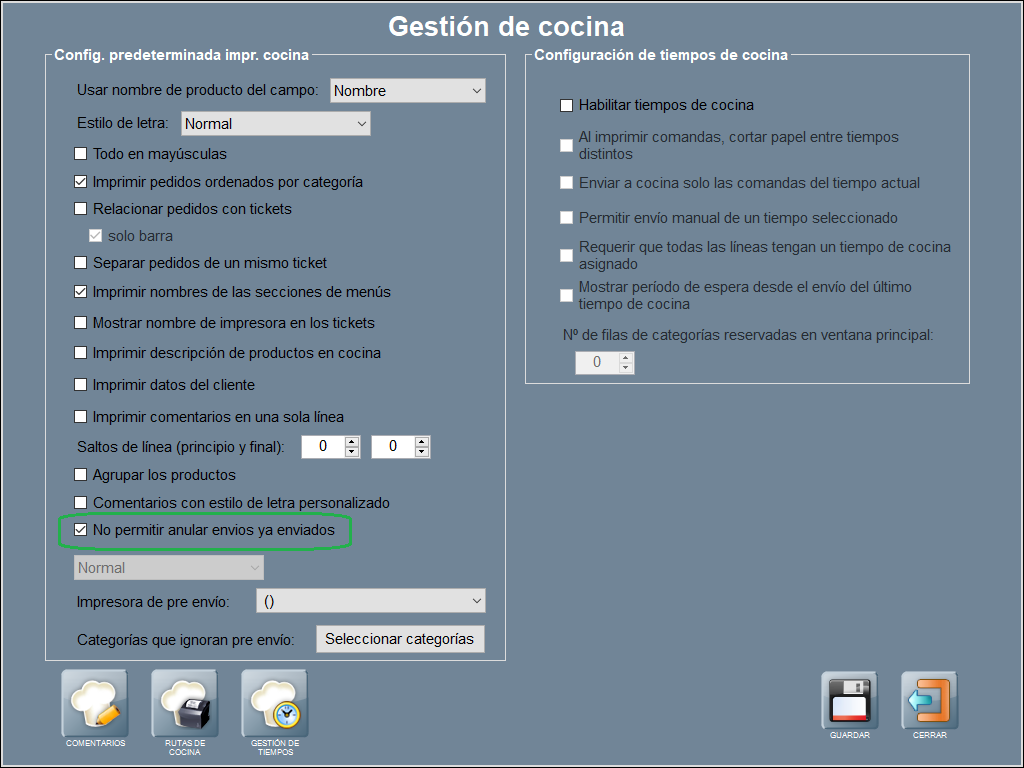Click the Seleccionar categorías button
The image size is (1024, 768).
pos(400,639)
